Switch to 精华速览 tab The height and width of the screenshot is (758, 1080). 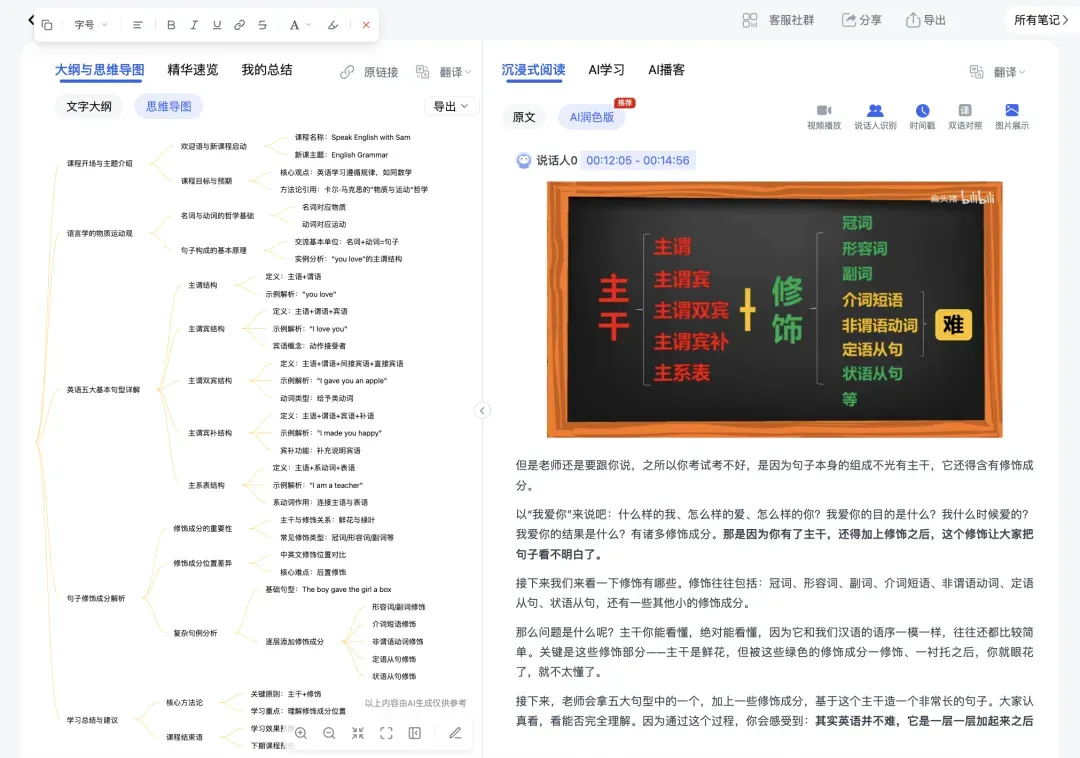click(x=193, y=70)
